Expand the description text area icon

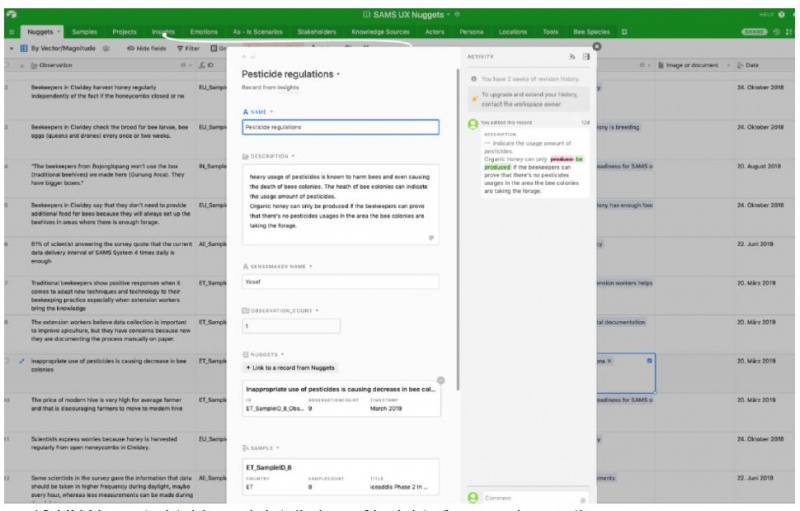coord(431,238)
